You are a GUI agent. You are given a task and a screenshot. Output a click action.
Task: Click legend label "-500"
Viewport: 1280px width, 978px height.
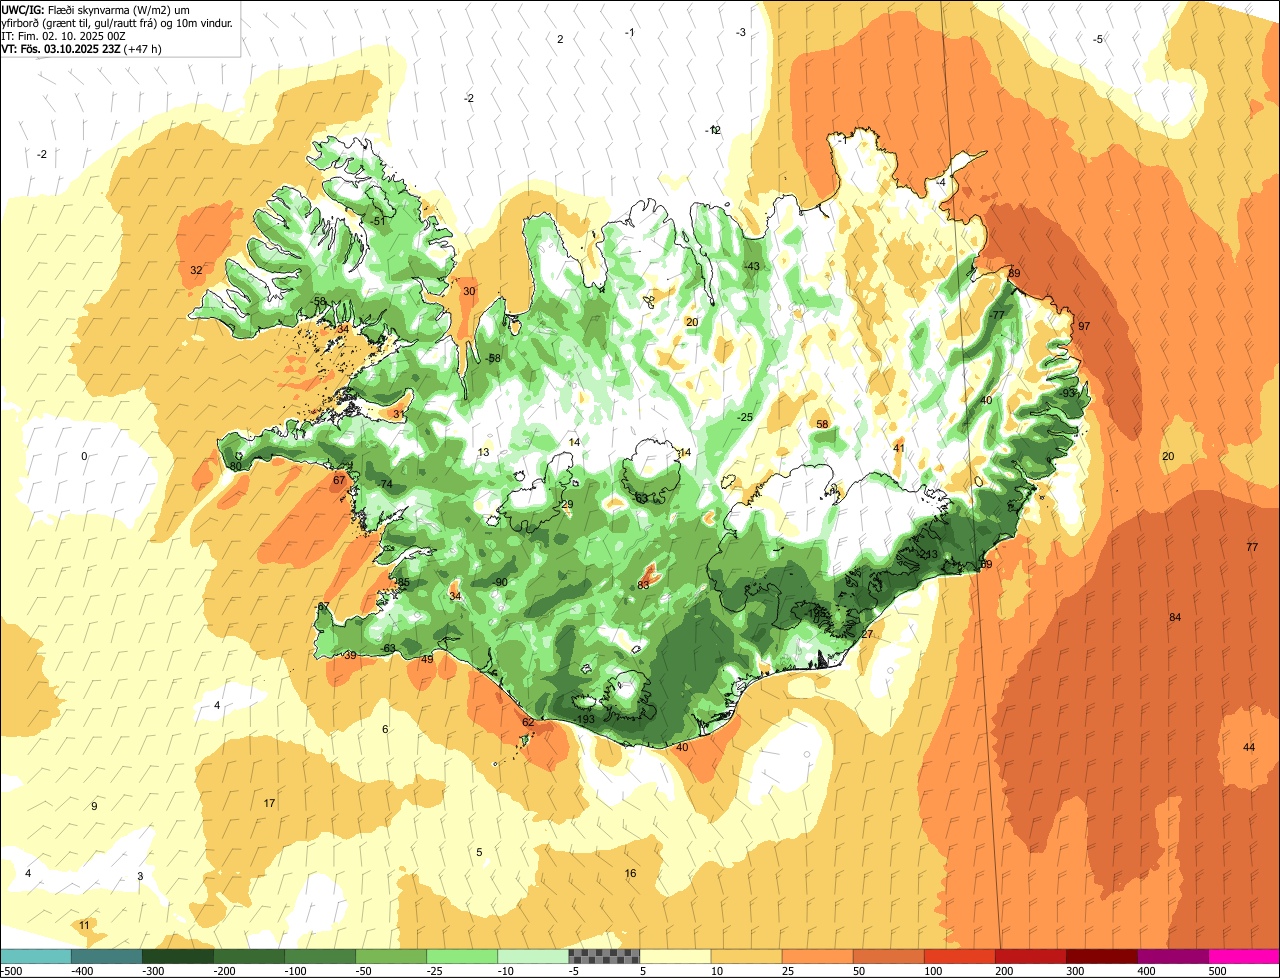click(12, 971)
